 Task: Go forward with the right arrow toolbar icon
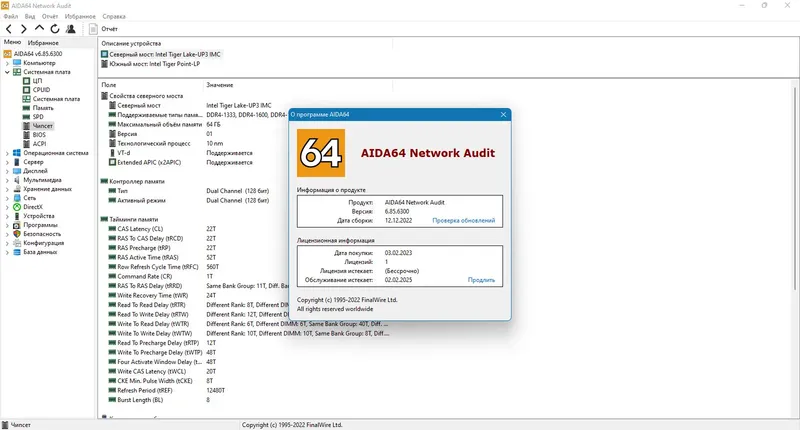click(23, 29)
